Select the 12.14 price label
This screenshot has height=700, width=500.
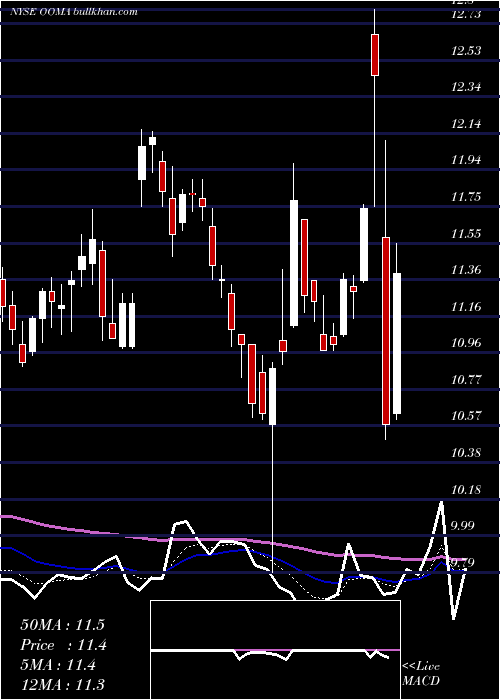[466, 124]
